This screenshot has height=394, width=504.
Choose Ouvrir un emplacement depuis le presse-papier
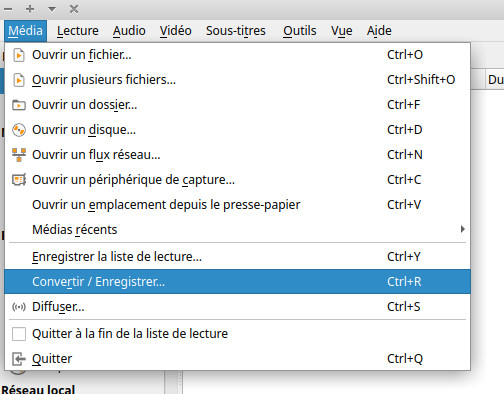[237, 205]
